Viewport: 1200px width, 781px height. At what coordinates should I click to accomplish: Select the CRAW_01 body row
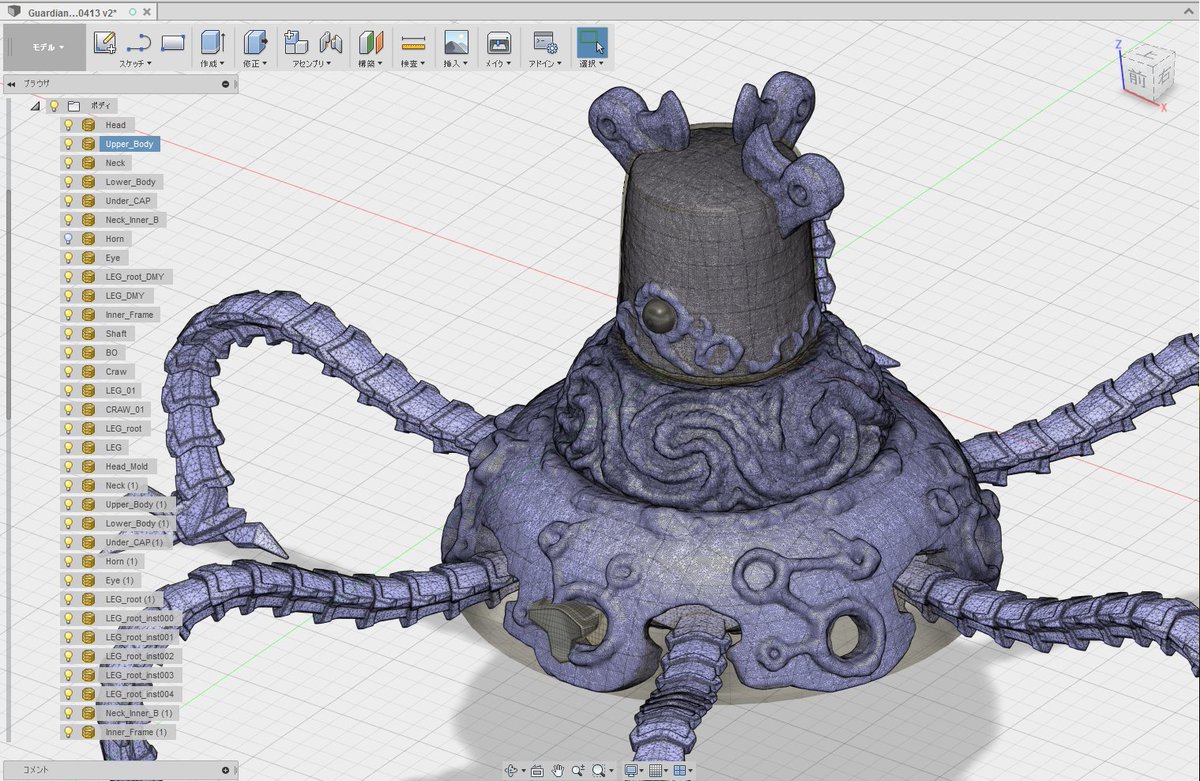click(x=105, y=410)
